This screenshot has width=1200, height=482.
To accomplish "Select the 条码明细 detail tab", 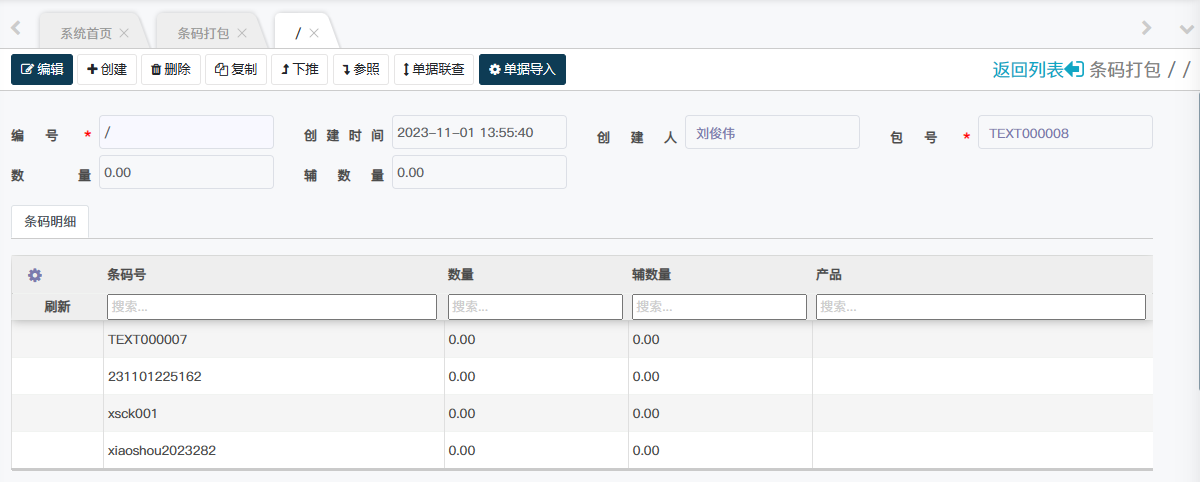I will (50, 222).
